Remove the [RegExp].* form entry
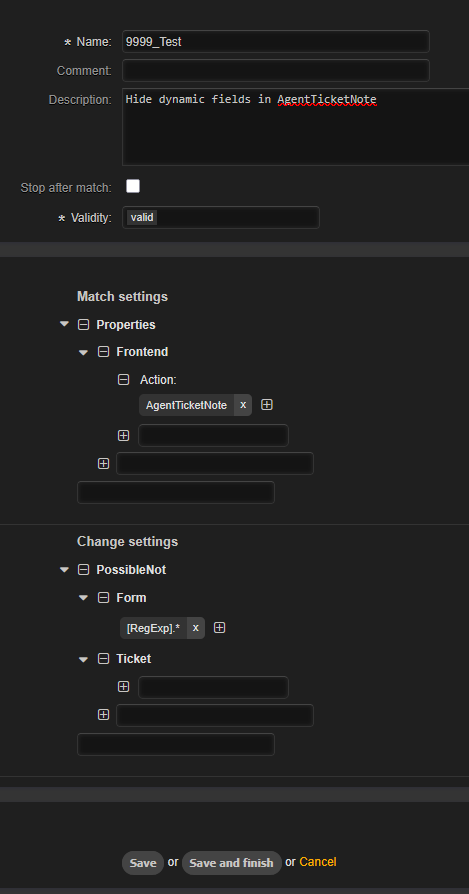469x894 pixels. click(x=195, y=628)
